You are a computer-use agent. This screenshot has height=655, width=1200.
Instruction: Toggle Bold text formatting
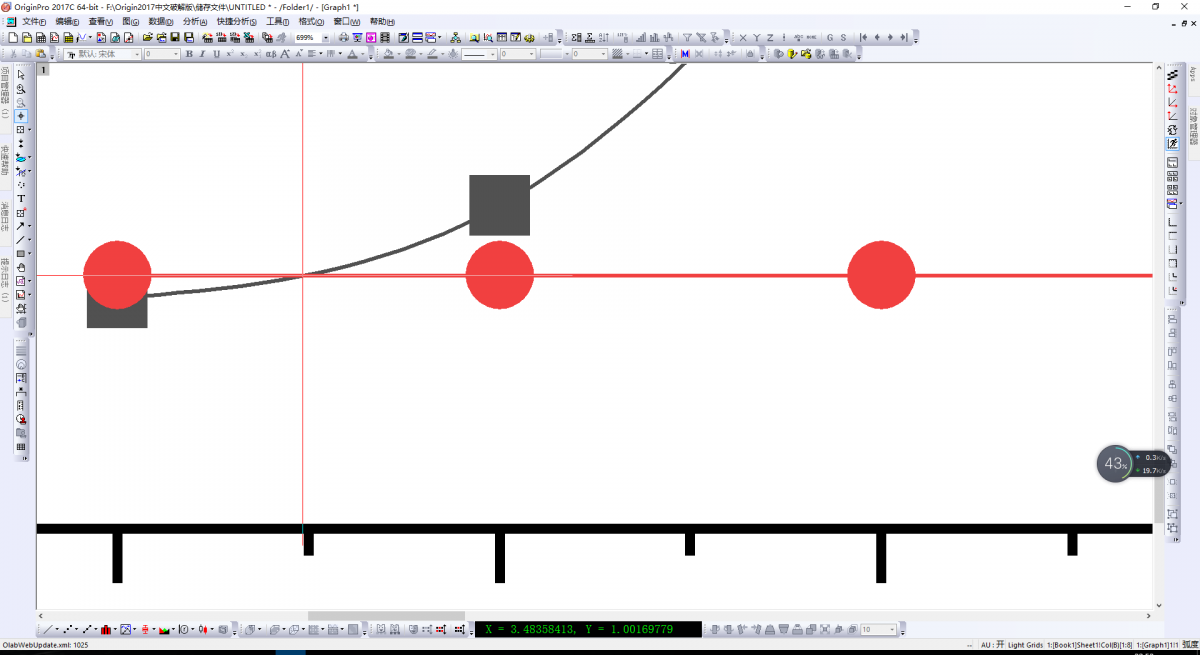[x=189, y=54]
